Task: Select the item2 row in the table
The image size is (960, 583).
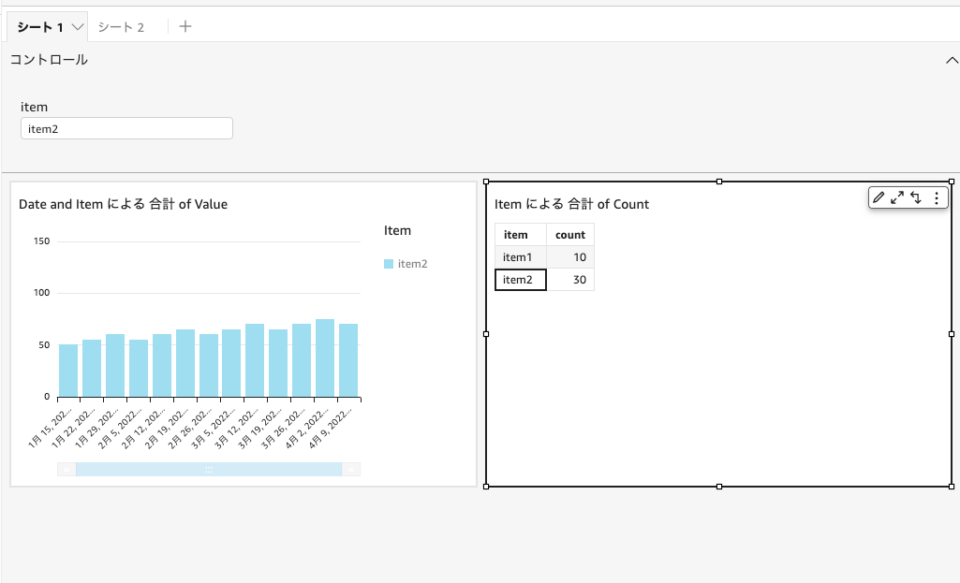Action: click(520, 279)
